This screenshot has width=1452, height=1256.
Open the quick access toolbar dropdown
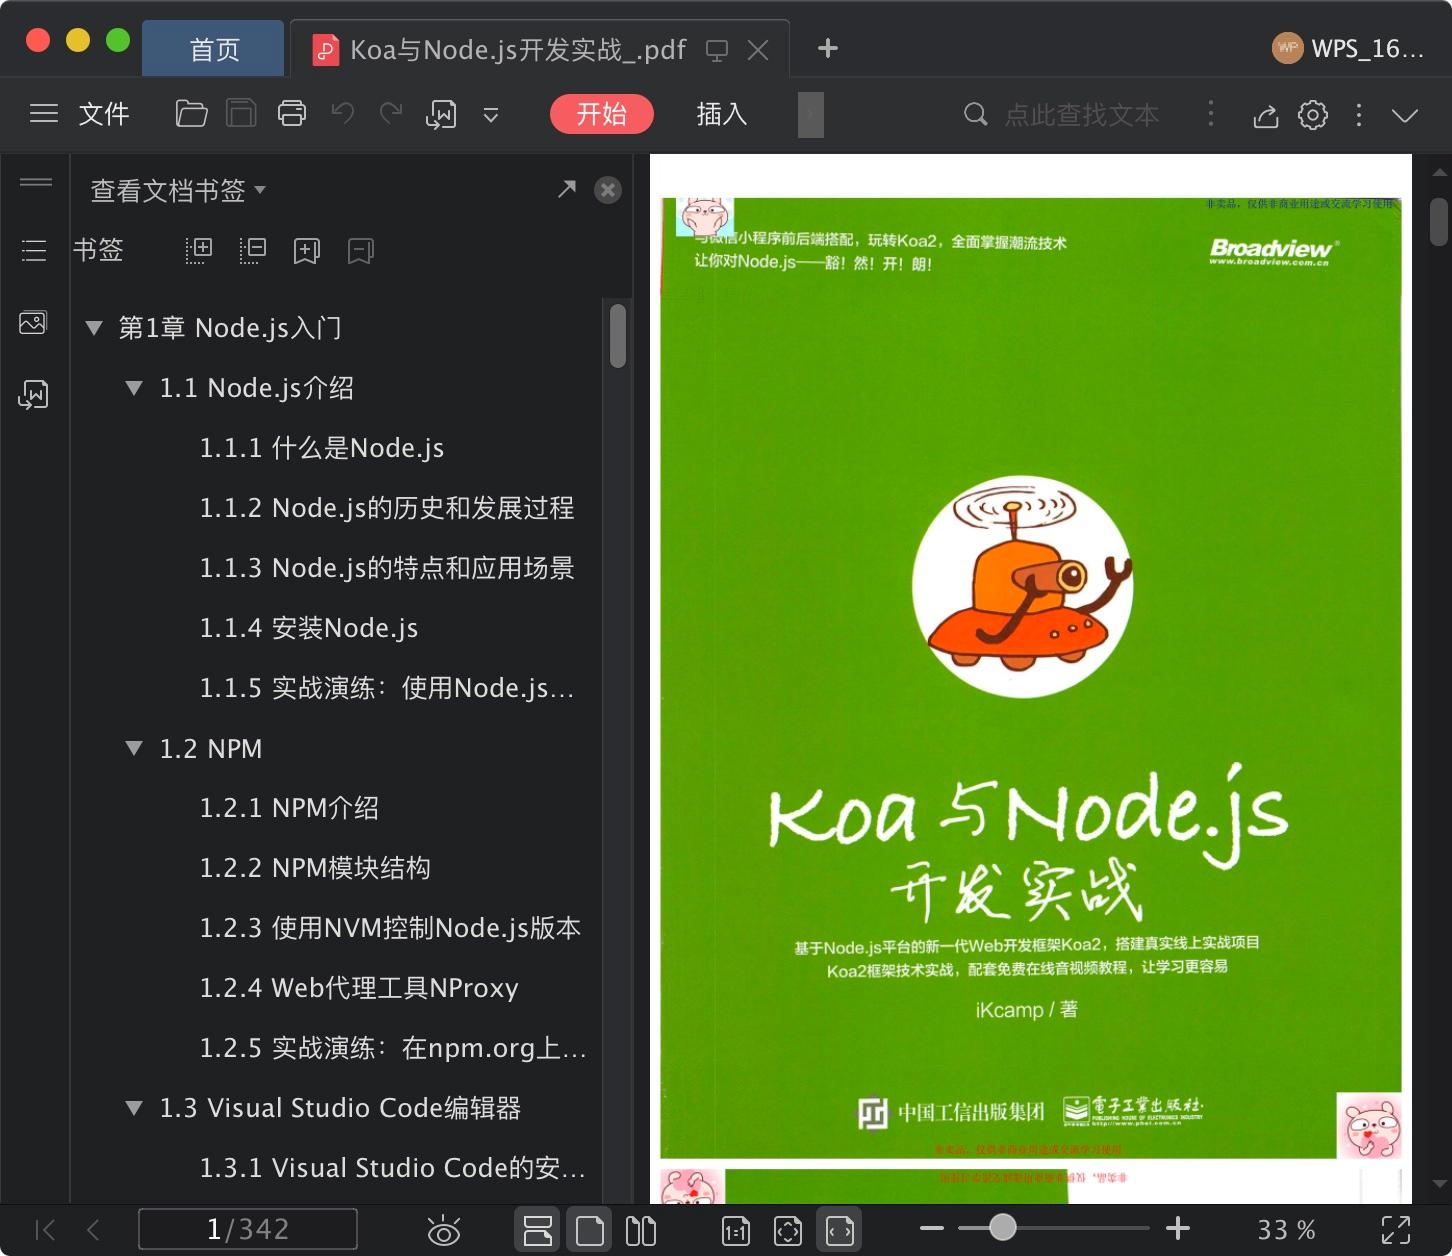(x=491, y=115)
